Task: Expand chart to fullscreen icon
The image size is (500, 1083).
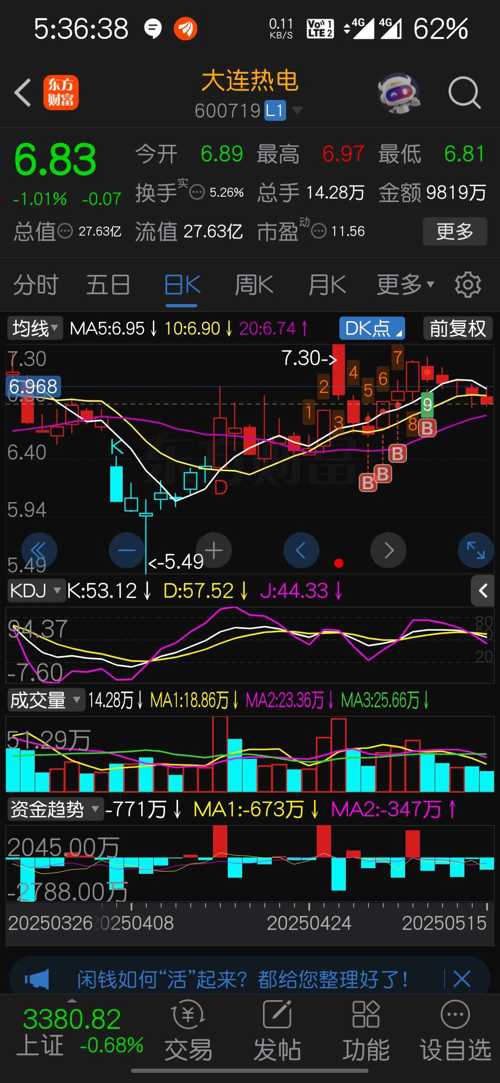Action: tap(476, 550)
